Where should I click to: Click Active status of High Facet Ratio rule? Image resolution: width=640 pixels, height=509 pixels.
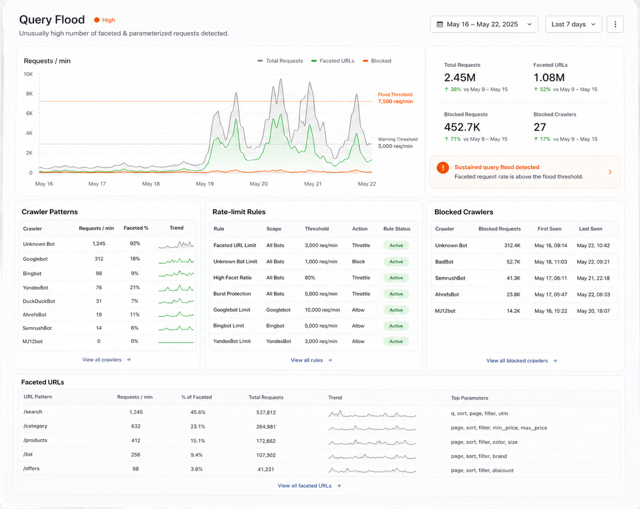pyautogui.click(x=396, y=278)
